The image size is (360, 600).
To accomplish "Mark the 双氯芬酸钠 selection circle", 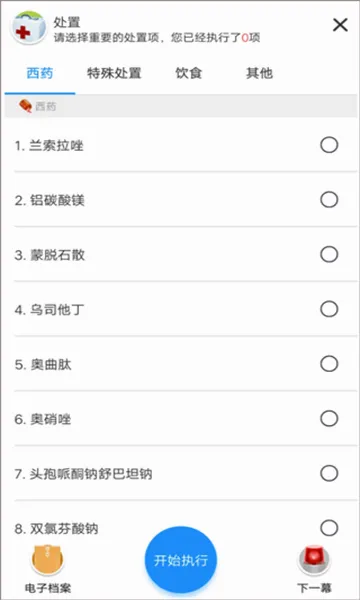I will (329, 528).
